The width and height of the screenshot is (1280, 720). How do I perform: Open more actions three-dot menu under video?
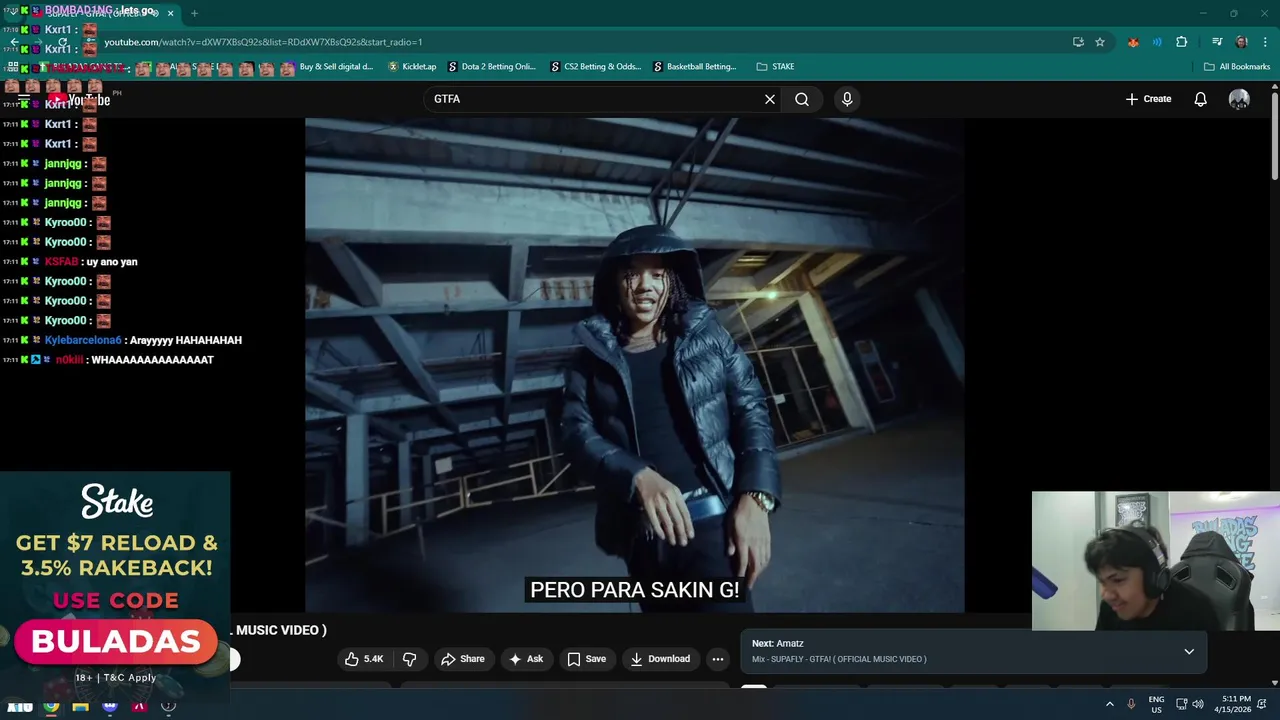pos(717,659)
